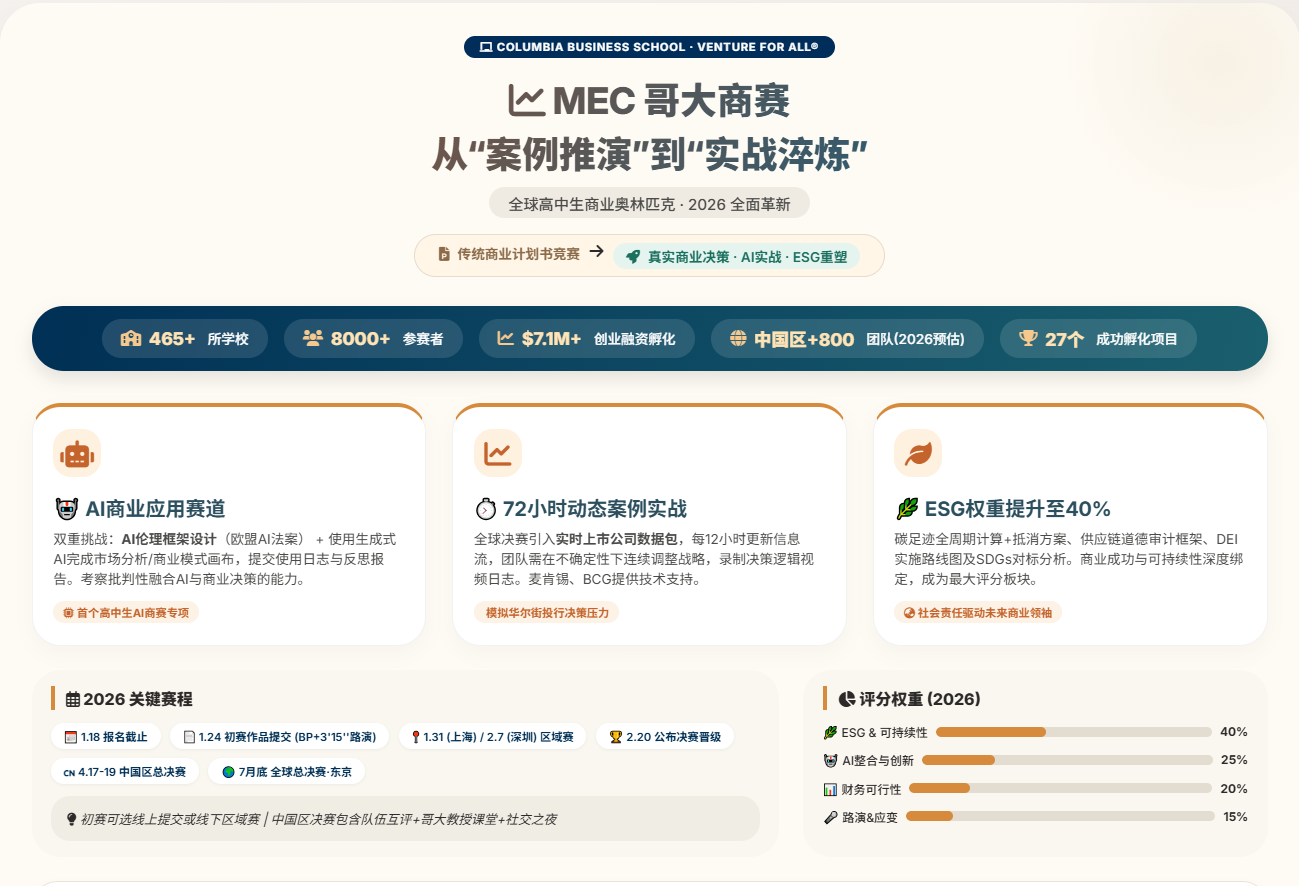The width and height of the screenshot is (1299, 886).
Task: Select the 2.20 公布决赛晋级 chip
Action: [x=664, y=737]
